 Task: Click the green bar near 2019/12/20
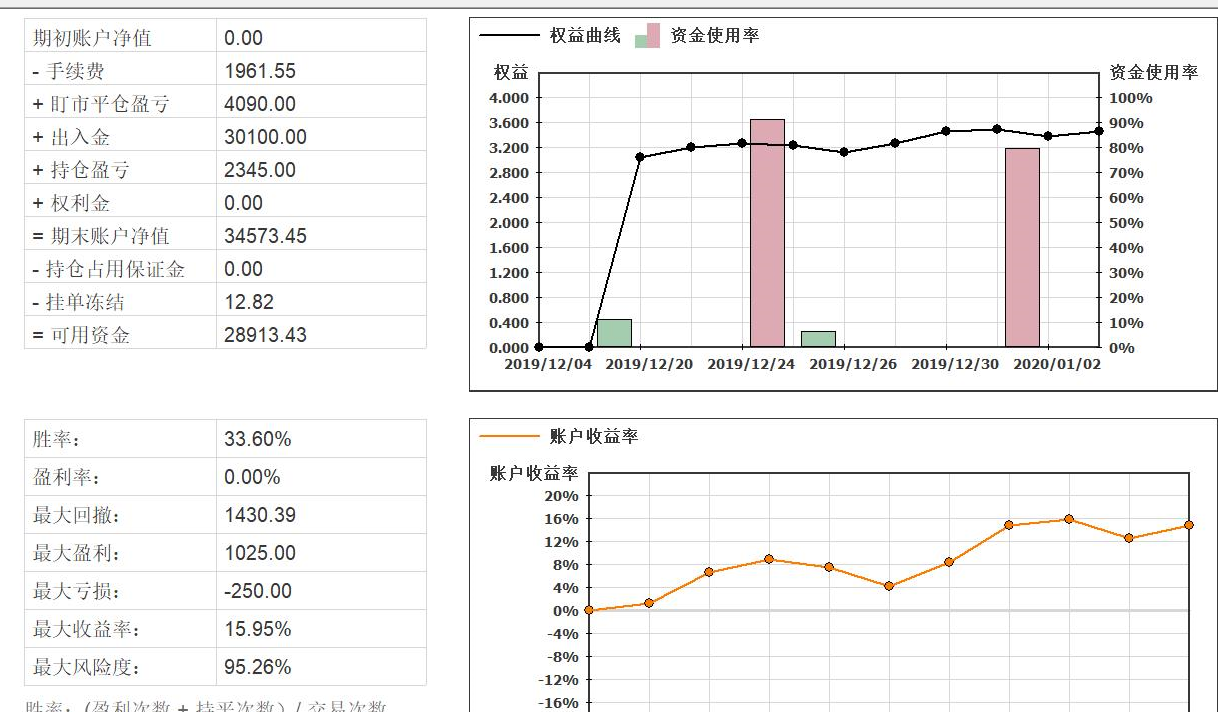click(x=614, y=333)
